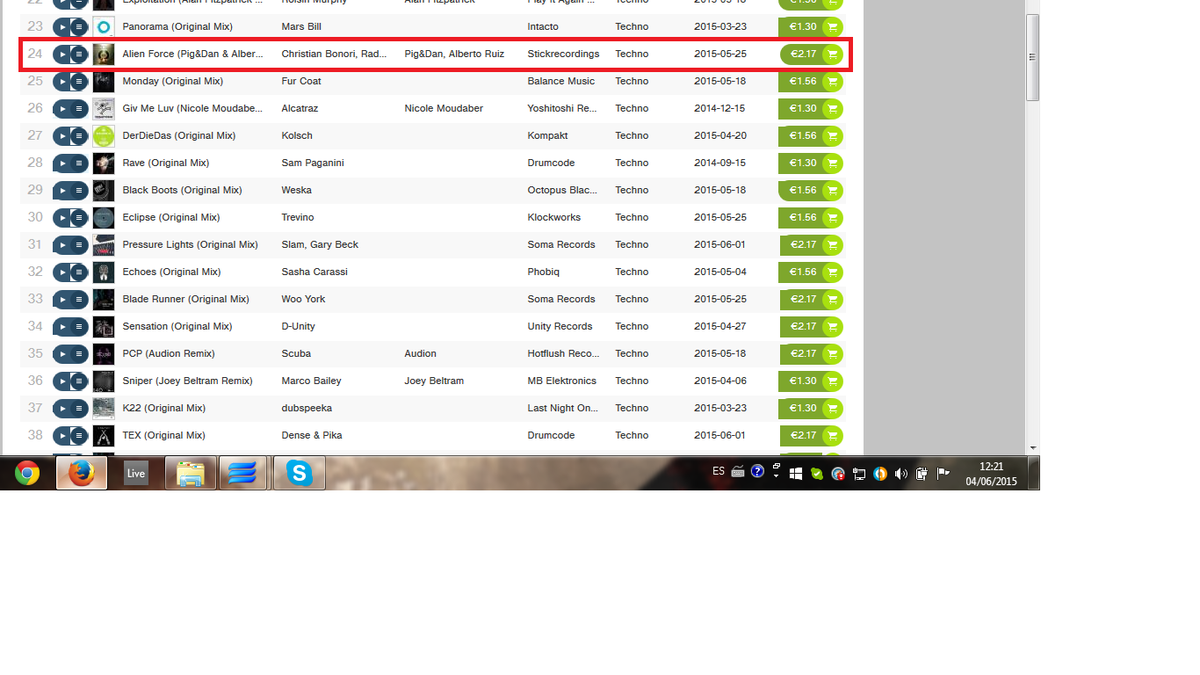Open the power plug tray icon
1200x675 pixels.
tap(922, 474)
